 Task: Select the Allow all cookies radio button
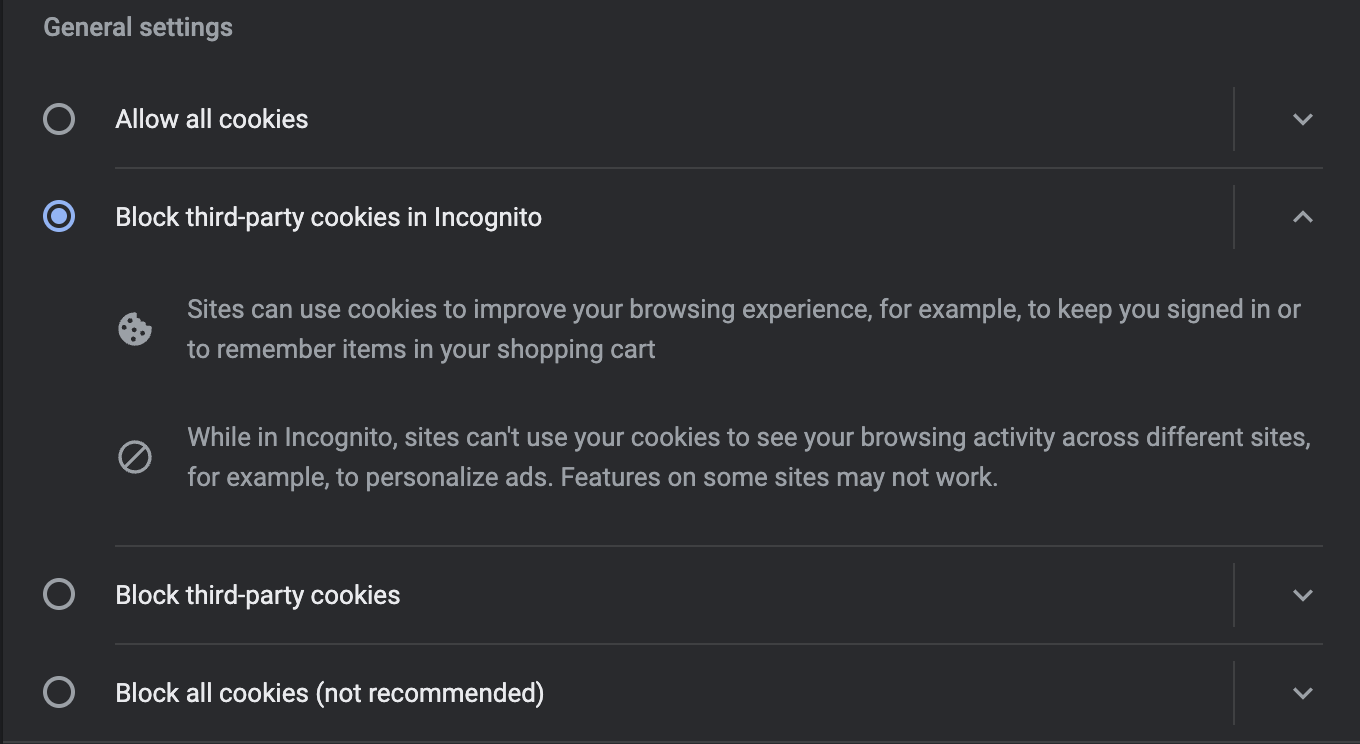[x=59, y=119]
